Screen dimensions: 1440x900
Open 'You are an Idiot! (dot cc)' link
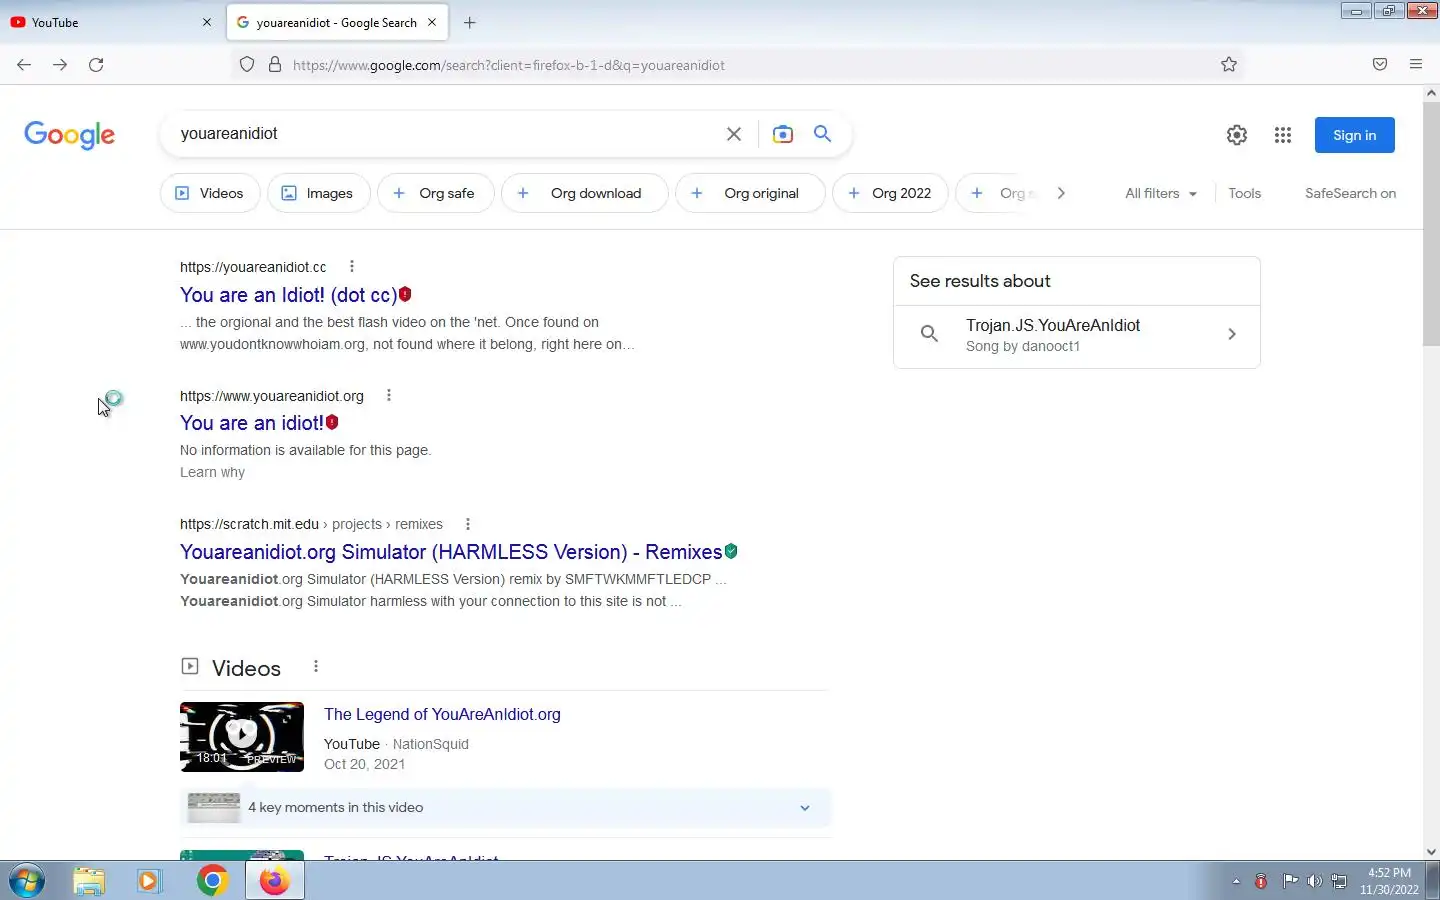click(288, 295)
